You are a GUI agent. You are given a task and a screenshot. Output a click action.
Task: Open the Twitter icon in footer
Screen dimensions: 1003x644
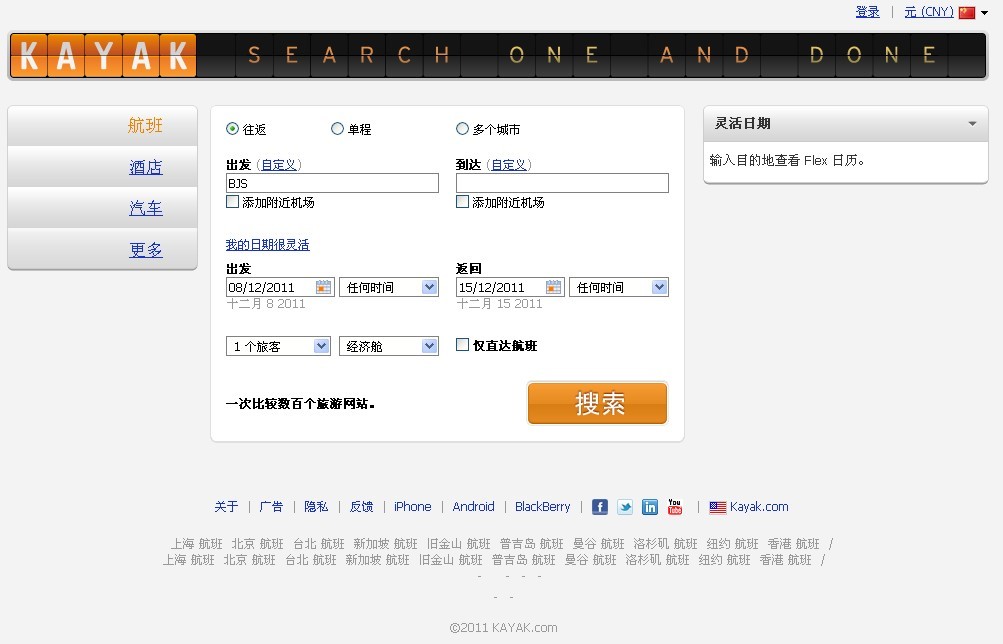[625, 507]
